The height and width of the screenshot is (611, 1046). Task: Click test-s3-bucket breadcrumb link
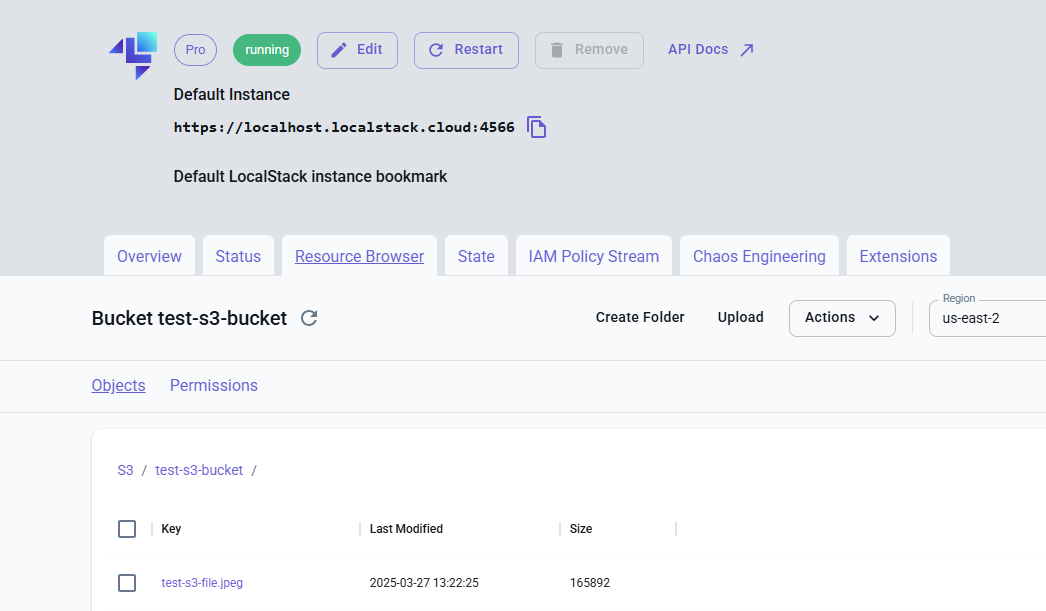[199, 470]
